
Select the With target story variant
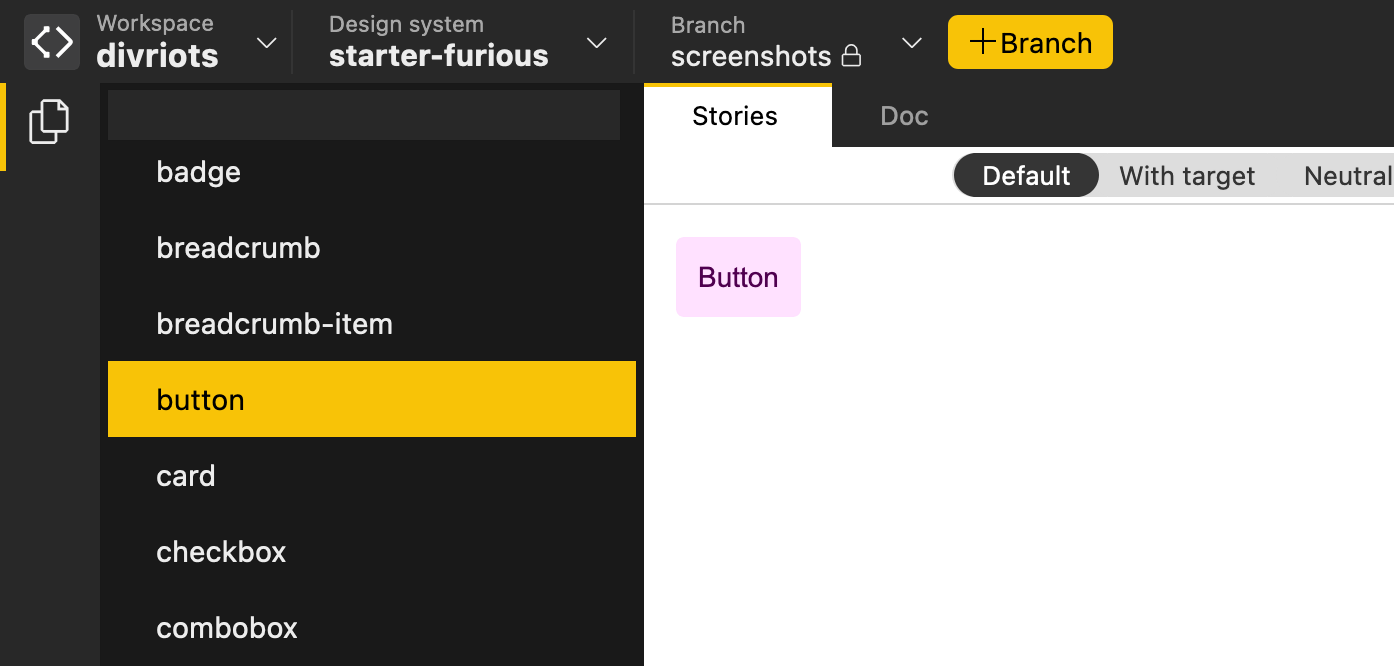[1187, 176]
